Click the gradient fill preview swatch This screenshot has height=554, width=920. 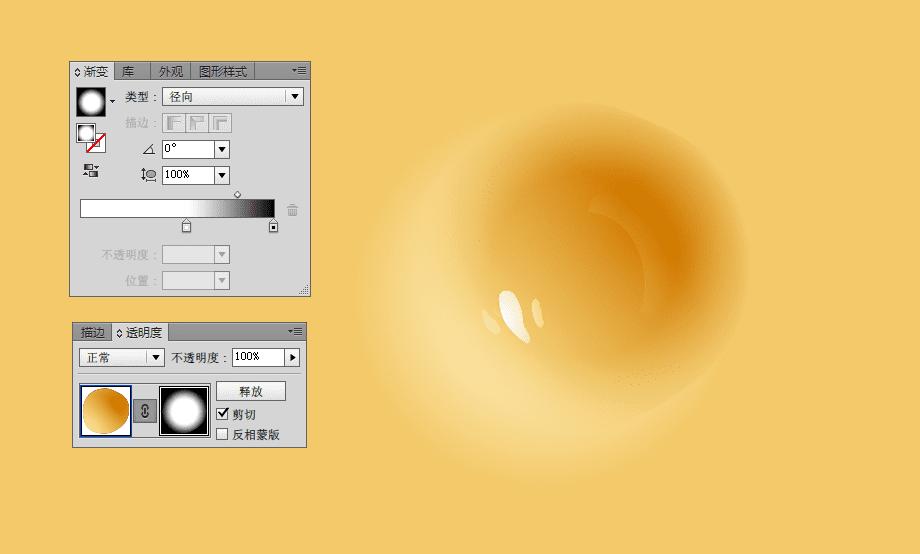point(91,102)
